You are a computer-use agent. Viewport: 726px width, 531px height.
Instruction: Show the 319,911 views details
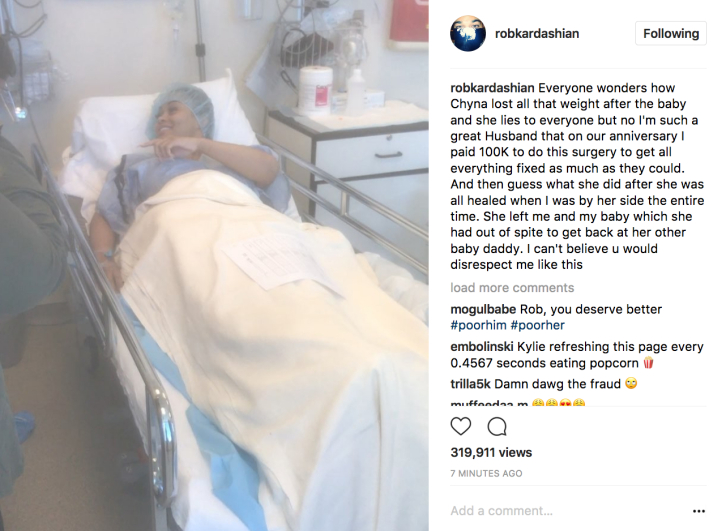491,453
